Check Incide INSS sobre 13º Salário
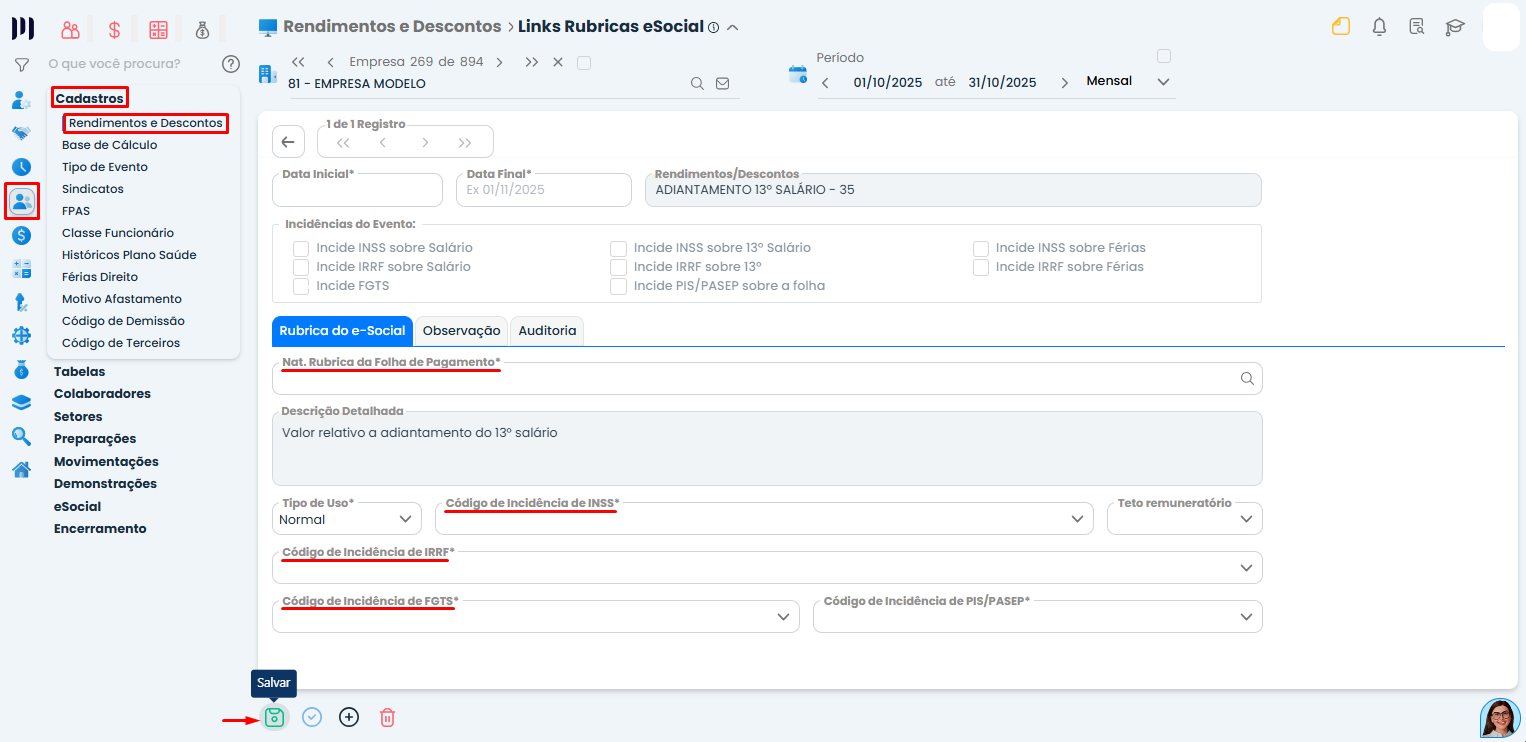 click(x=618, y=247)
